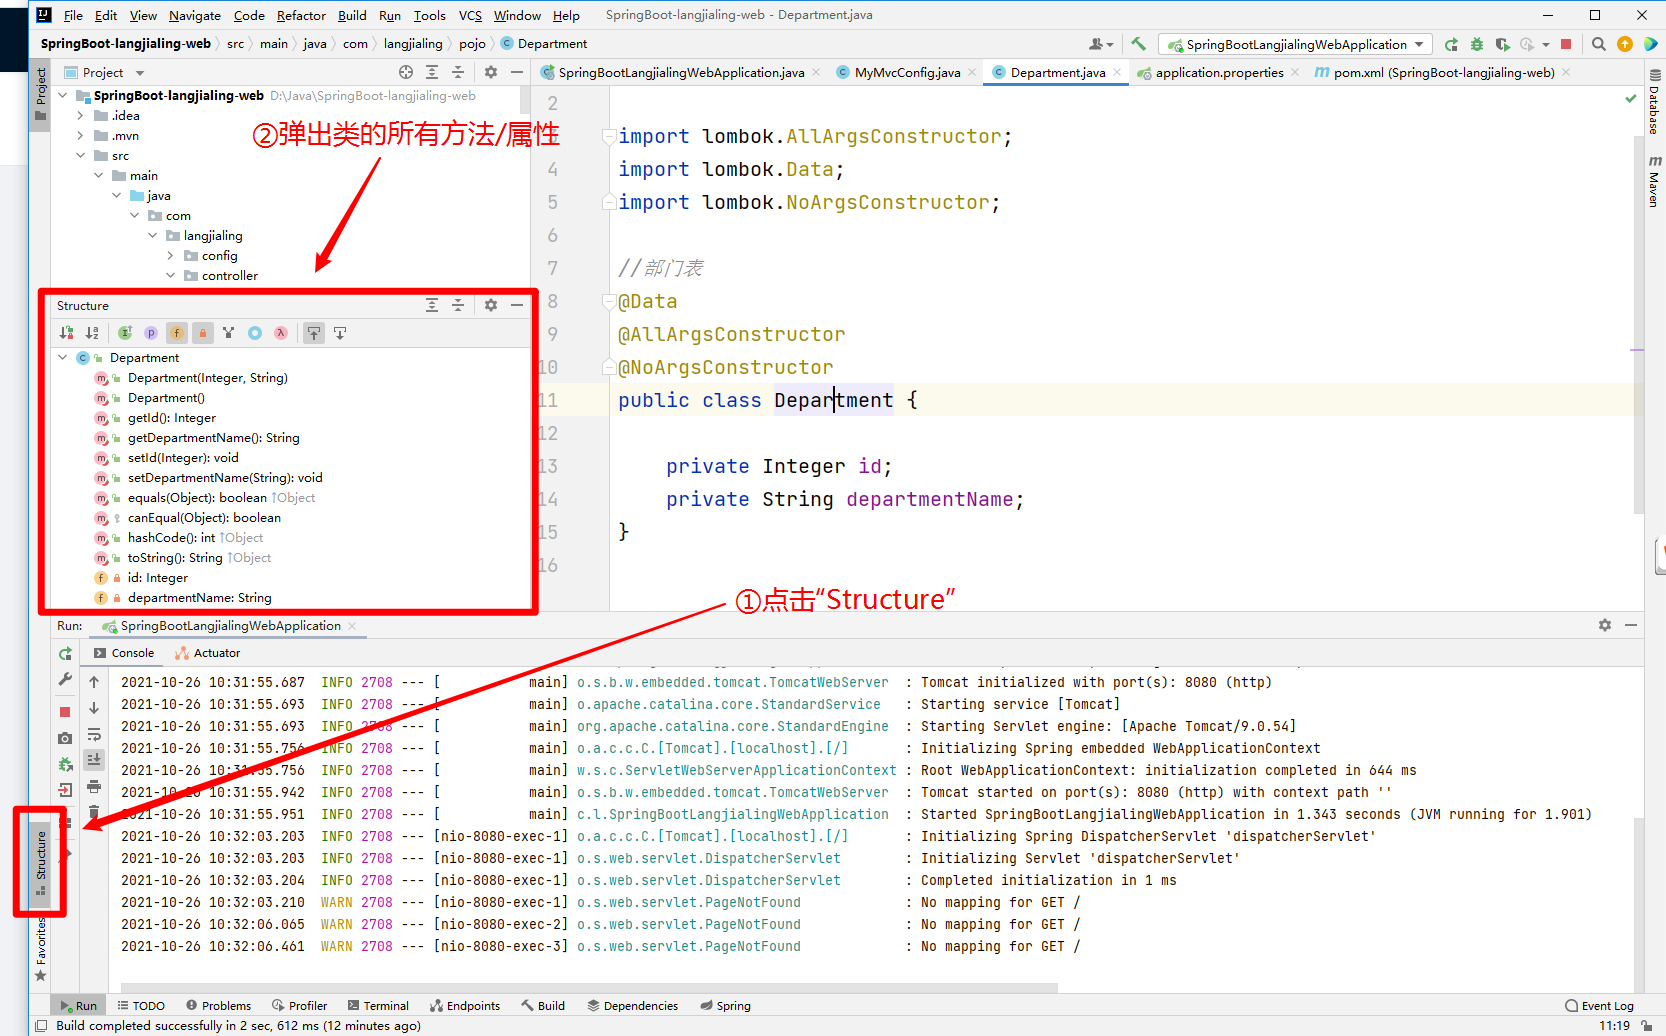Click the wrench icon in Run panel
The width and height of the screenshot is (1666, 1036).
pyautogui.click(x=65, y=679)
